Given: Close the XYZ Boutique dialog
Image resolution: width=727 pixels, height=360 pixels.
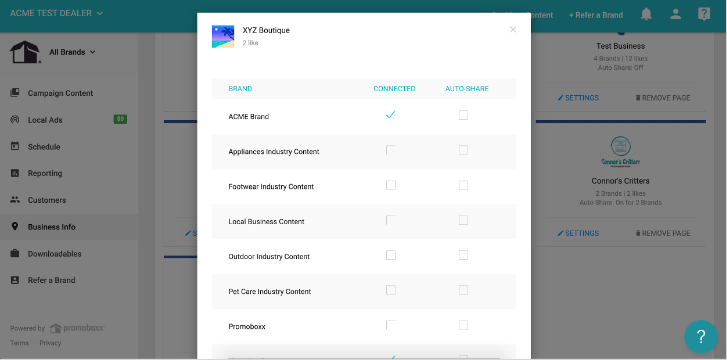Looking at the screenshot, I should point(513,30).
